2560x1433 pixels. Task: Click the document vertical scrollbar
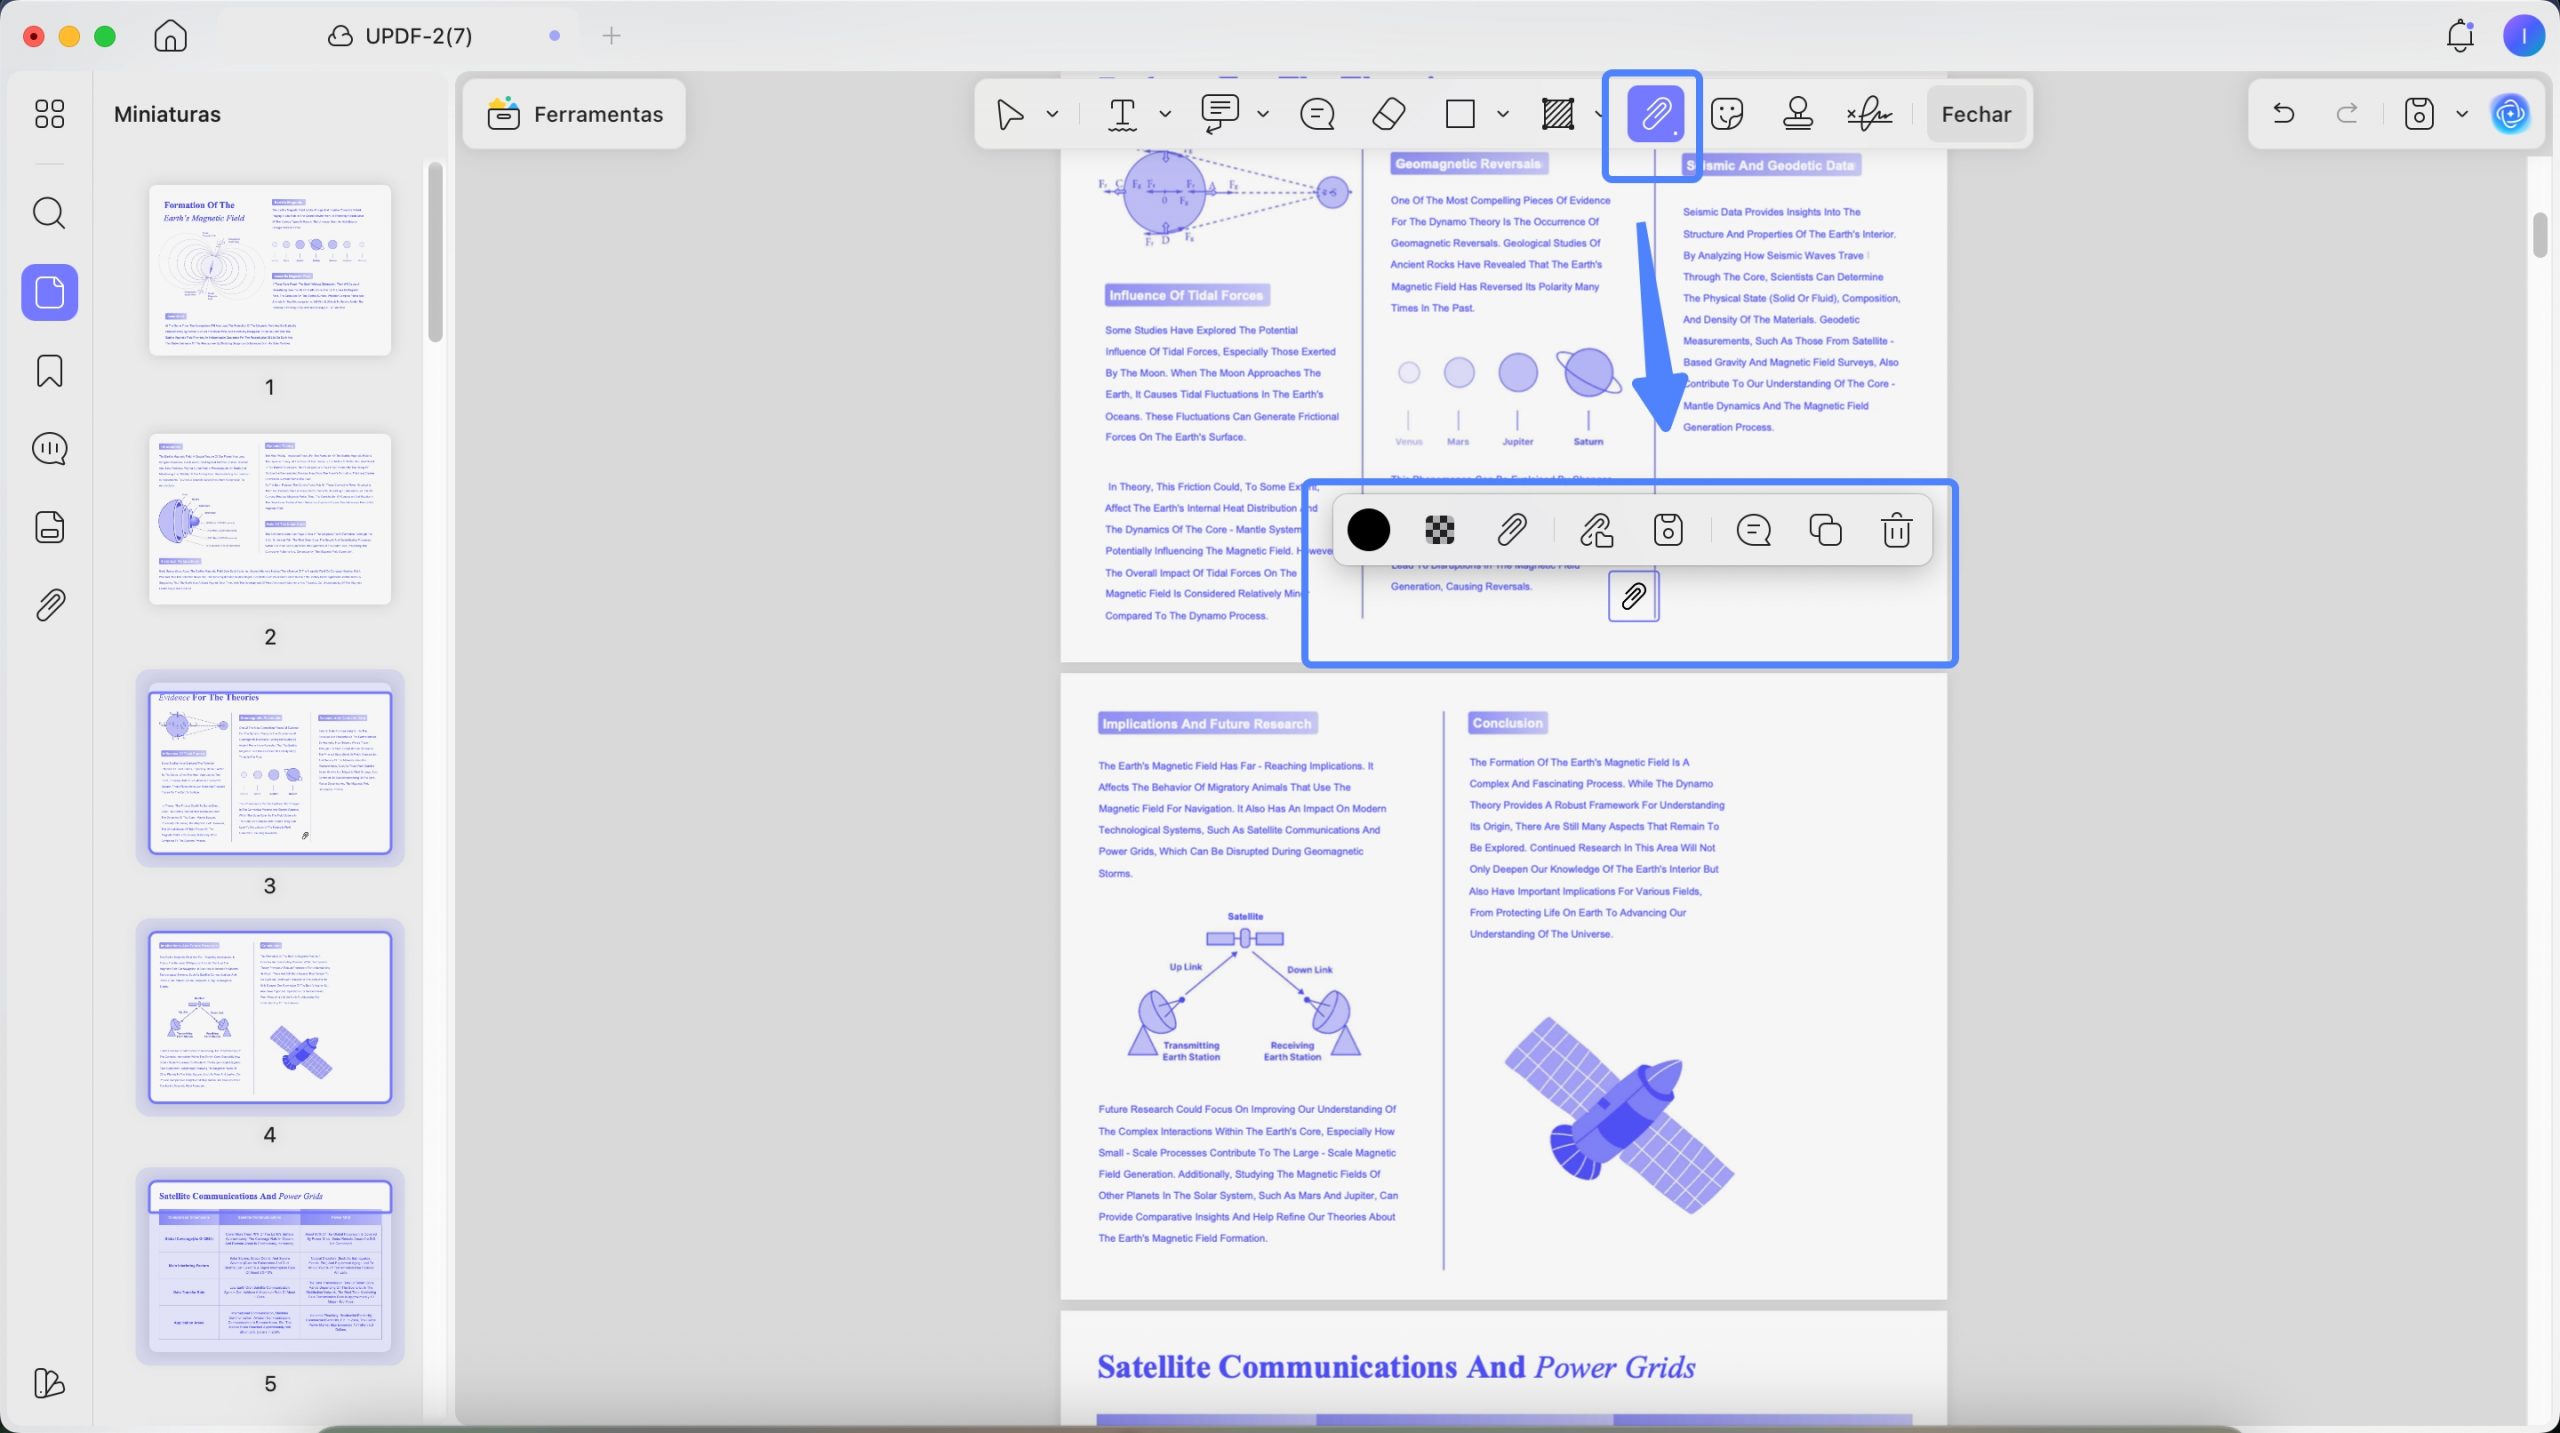tap(2540, 235)
